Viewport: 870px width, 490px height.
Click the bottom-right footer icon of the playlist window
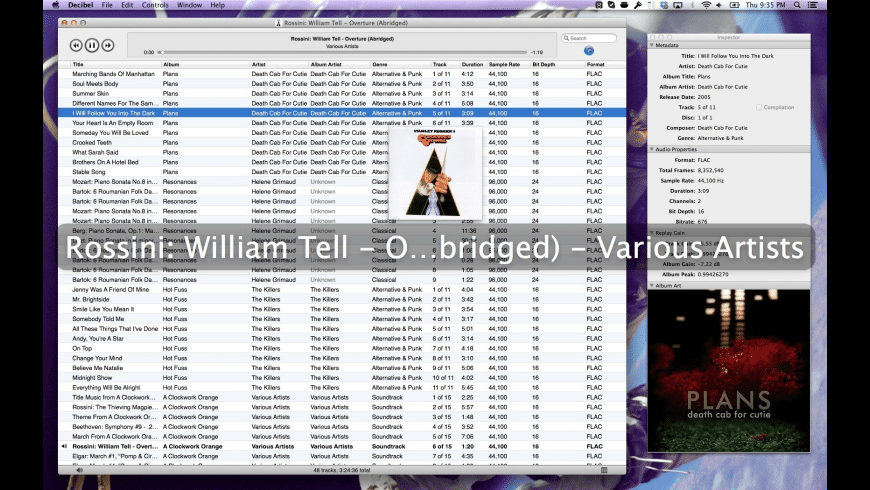click(604, 470)
